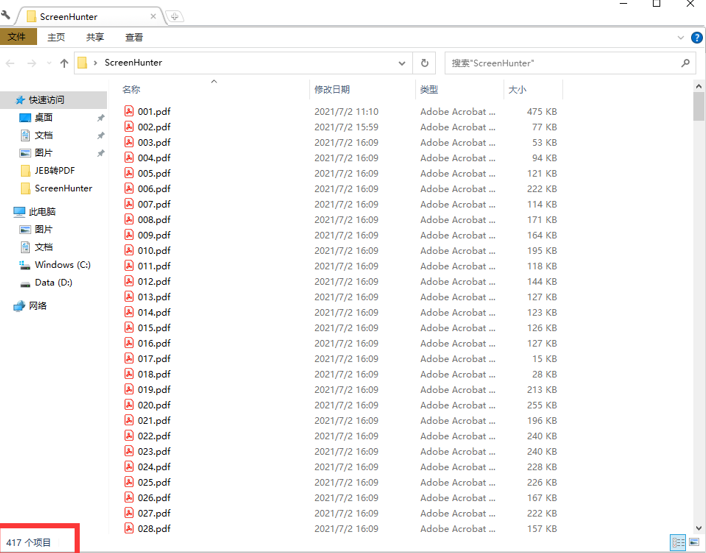Open 桌面 under quick access
706x553 pixels.
(43, 118)
